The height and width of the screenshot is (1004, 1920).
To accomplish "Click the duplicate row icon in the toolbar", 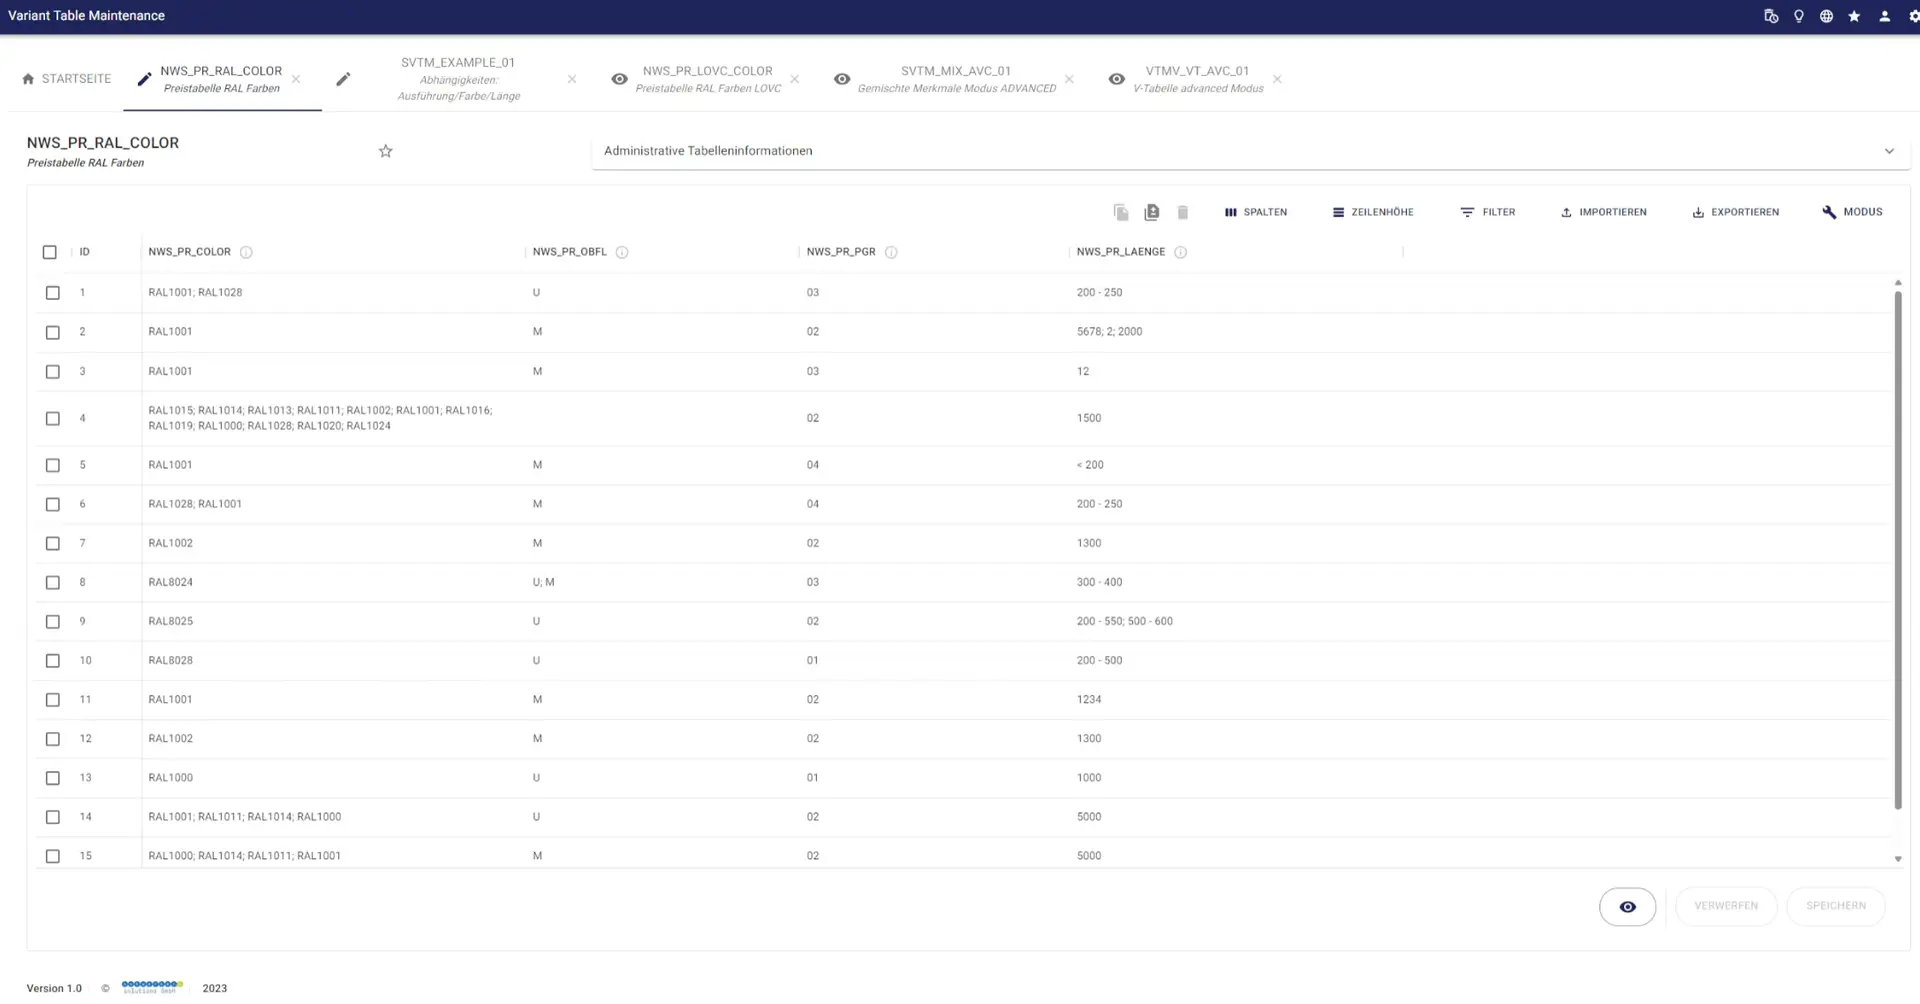I will tap(1151, 211).
